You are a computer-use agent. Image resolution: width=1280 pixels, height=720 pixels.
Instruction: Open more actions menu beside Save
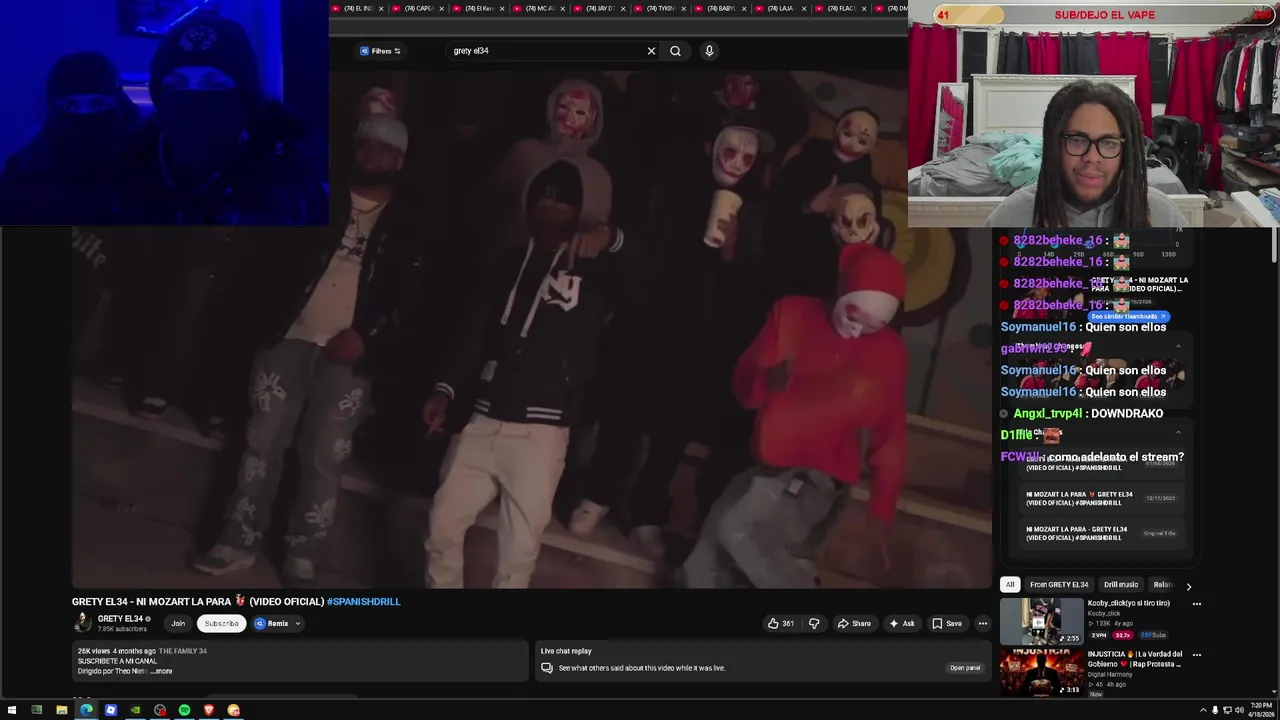pyautogui.click(x=983, y=623)
